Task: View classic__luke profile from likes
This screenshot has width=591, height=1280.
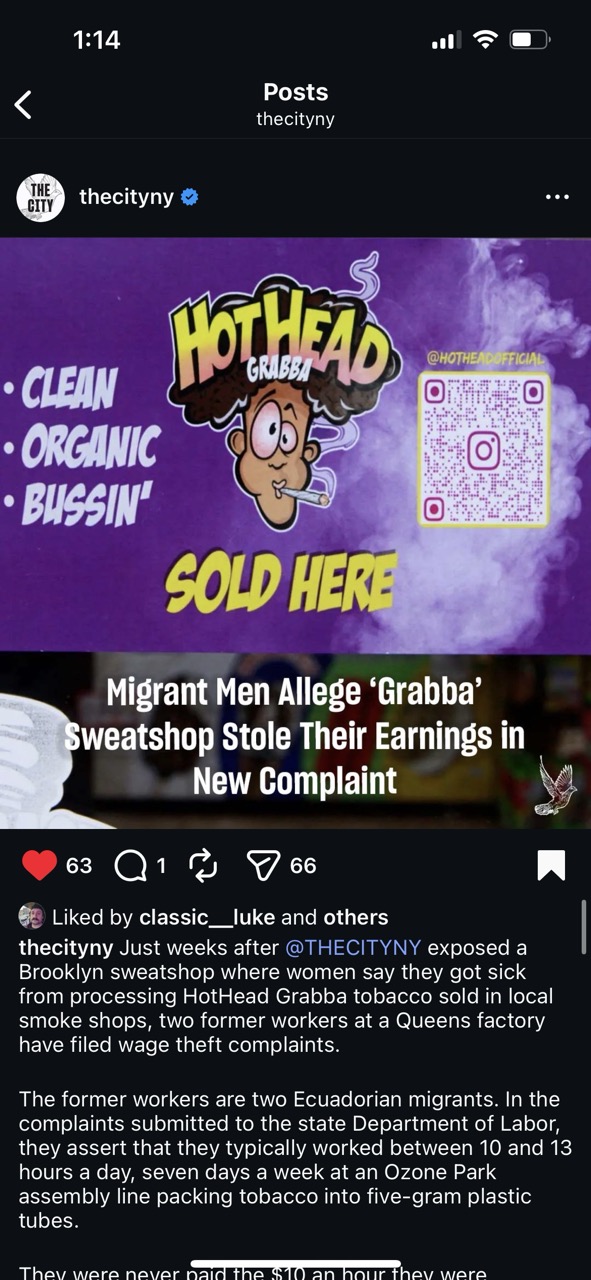Action: point(207,918)
